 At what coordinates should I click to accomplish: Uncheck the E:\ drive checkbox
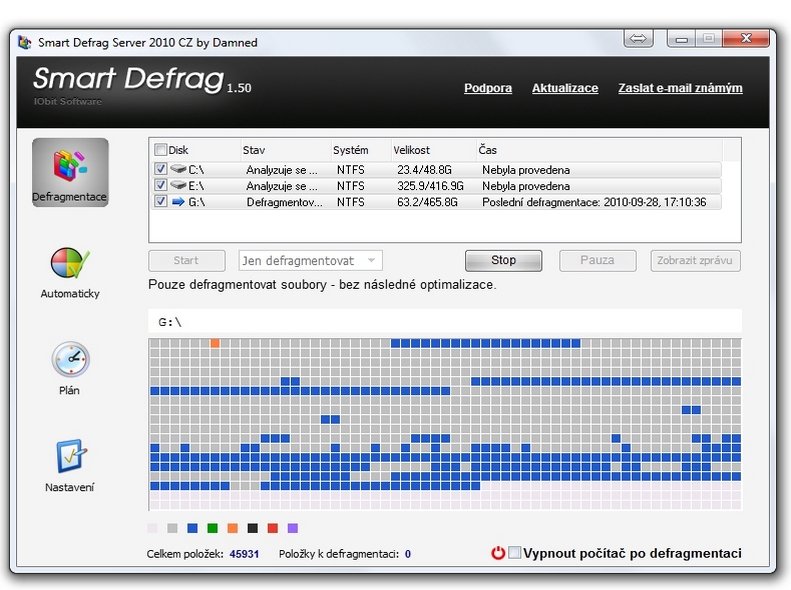[160, 186]
